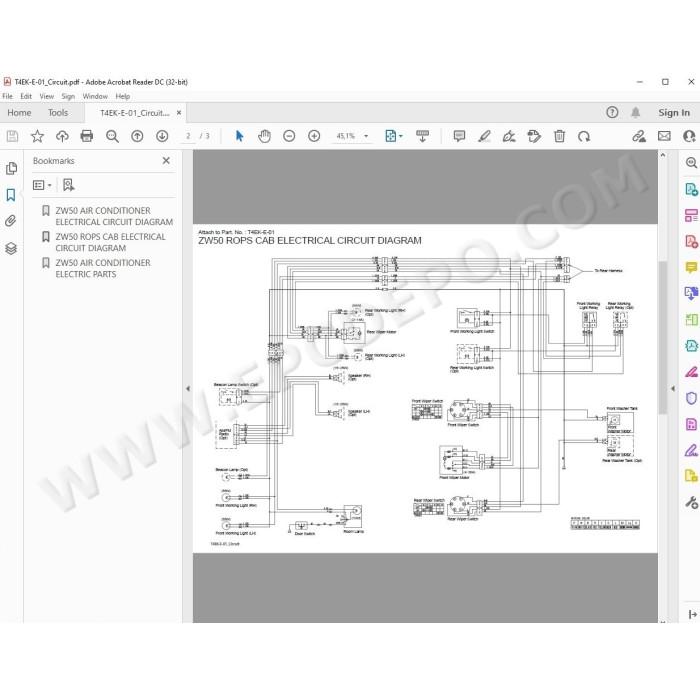Open the help question-mark icon
Screen dimensions: 700x700
coord(612,112)
